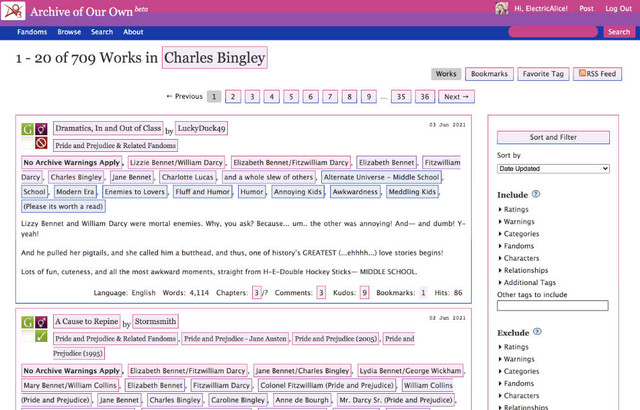Open the Fandoms menu

tap(32, 32)
